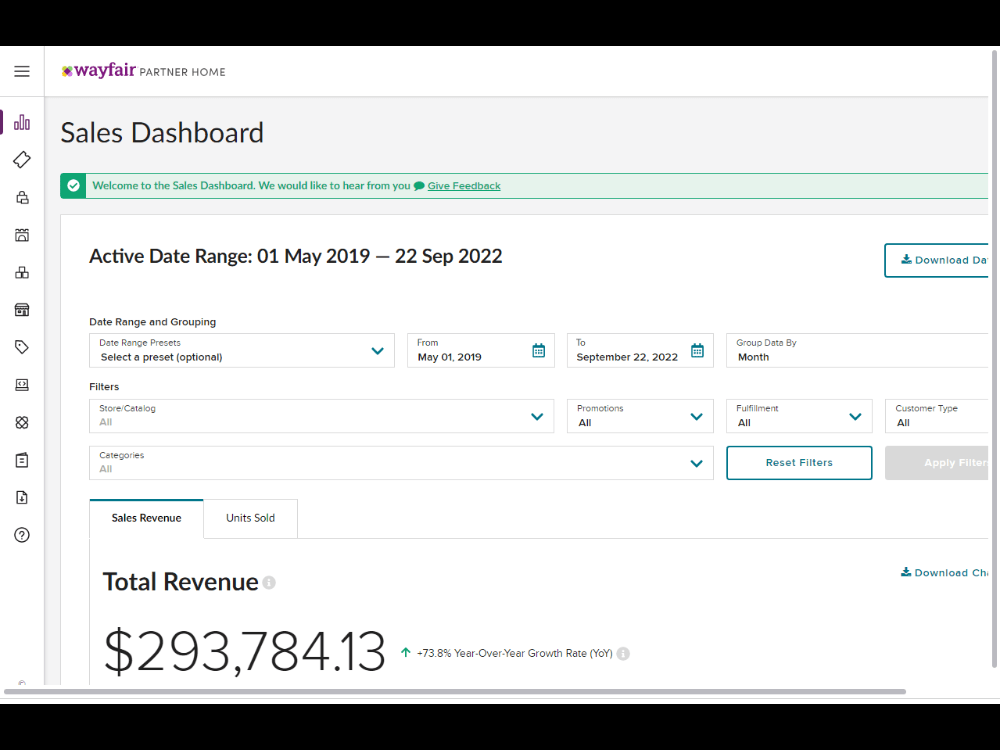Open the From date calendar icon
The height and width of the screenshot is (750, 1000).
539,350
